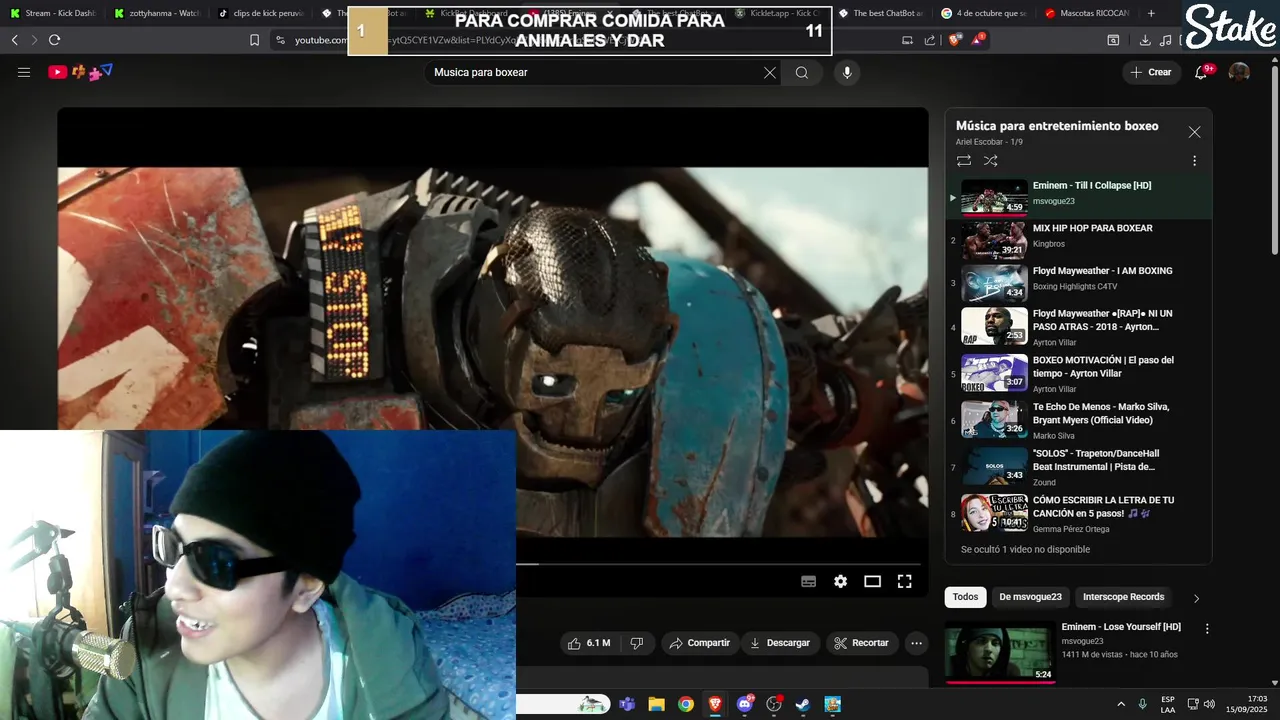This screenshot has width=1280, height=720.
Task: Open playlist three-dot options menu
Action: (1194, 161)
